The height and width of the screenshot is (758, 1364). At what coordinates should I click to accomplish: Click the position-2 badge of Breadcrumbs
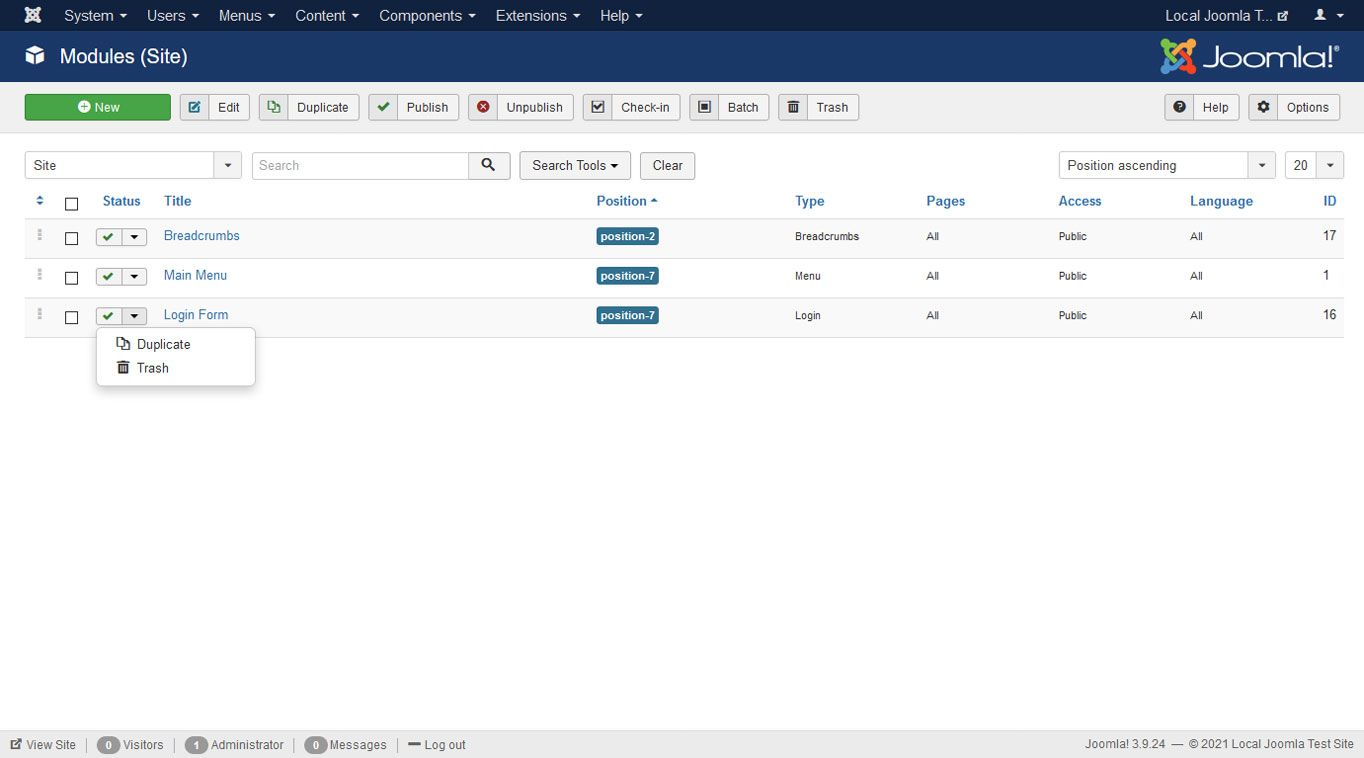[628, 236]
